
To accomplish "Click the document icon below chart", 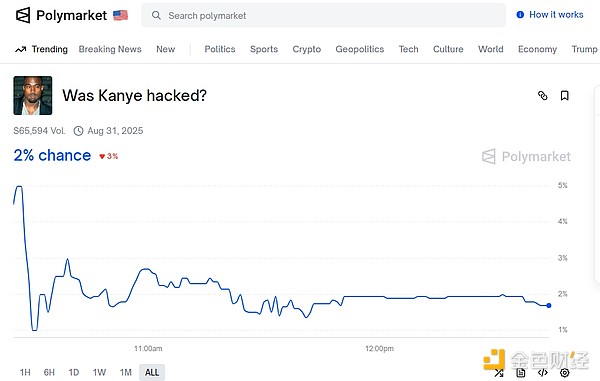I will click(x=521, y=373).
